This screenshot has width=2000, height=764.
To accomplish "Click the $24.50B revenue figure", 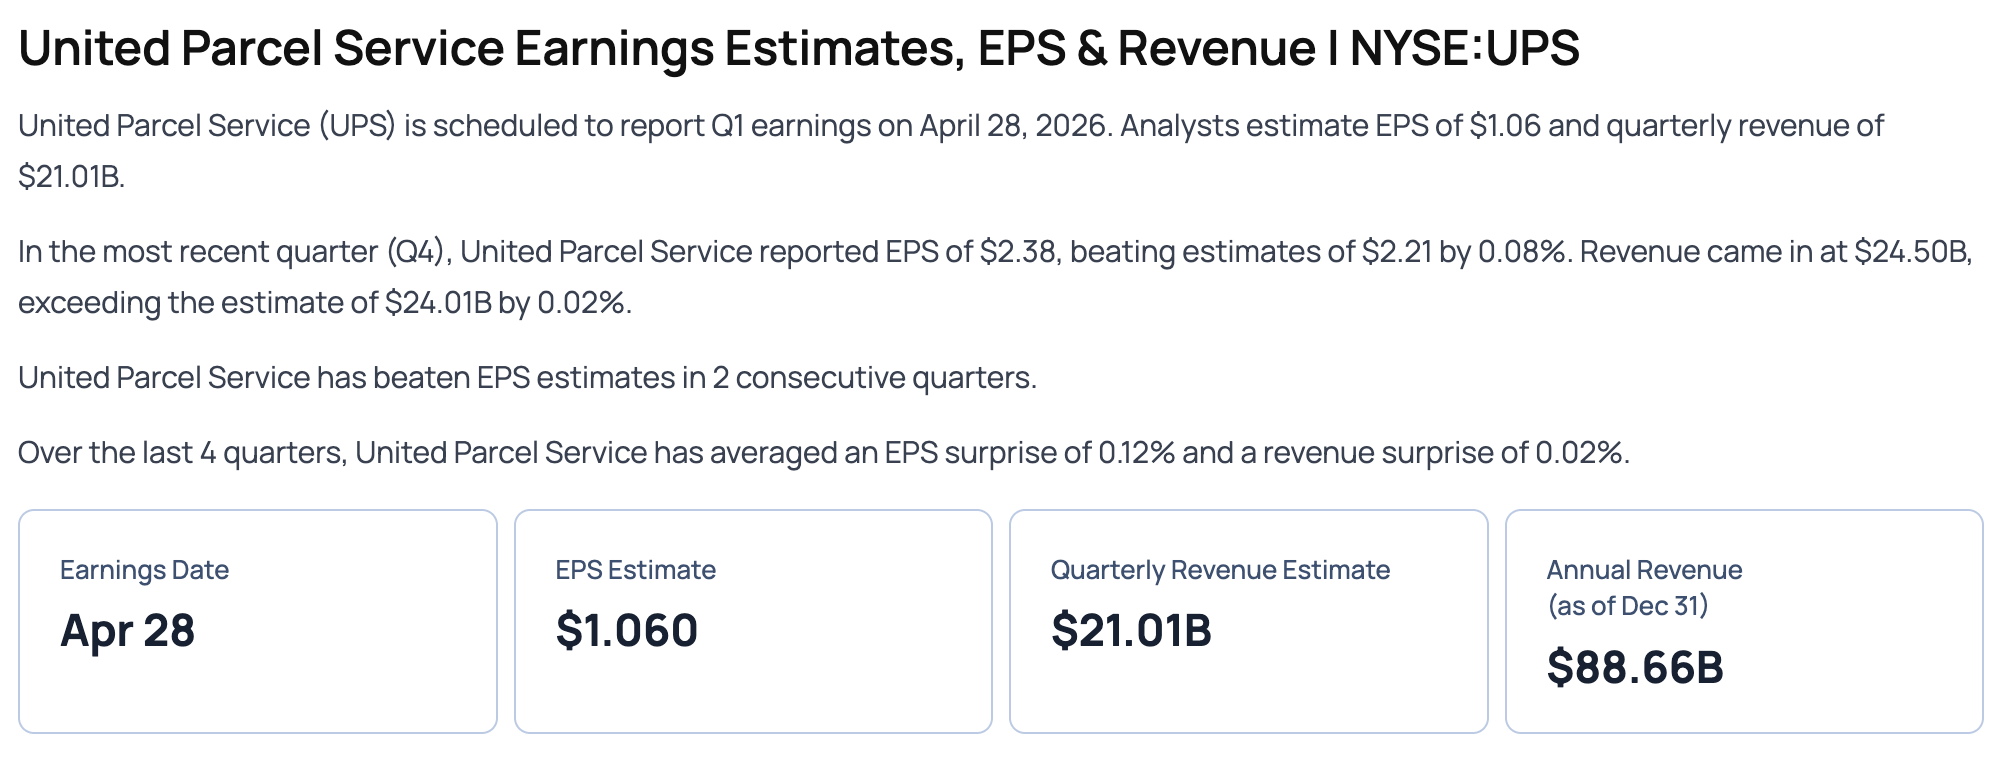I will click(1911, 252).
